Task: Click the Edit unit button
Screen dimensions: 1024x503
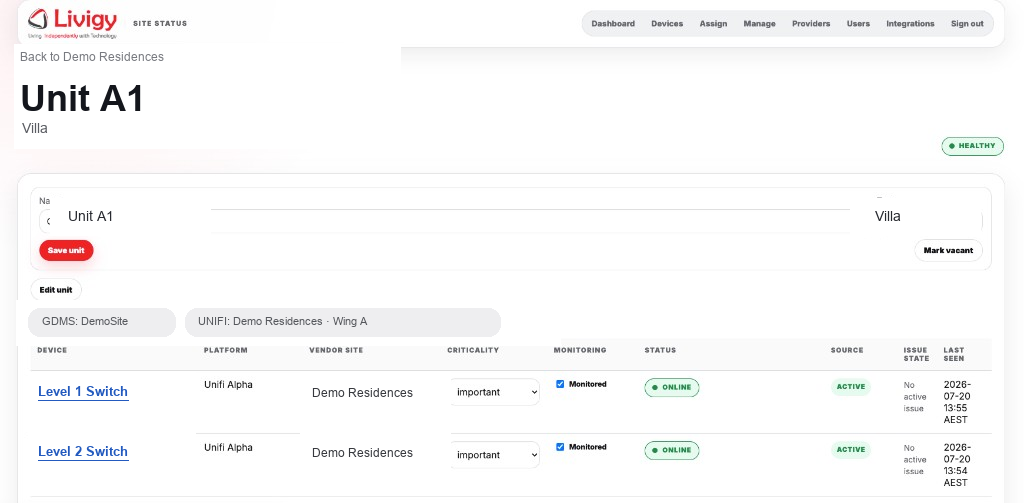Action: point(56,289)
